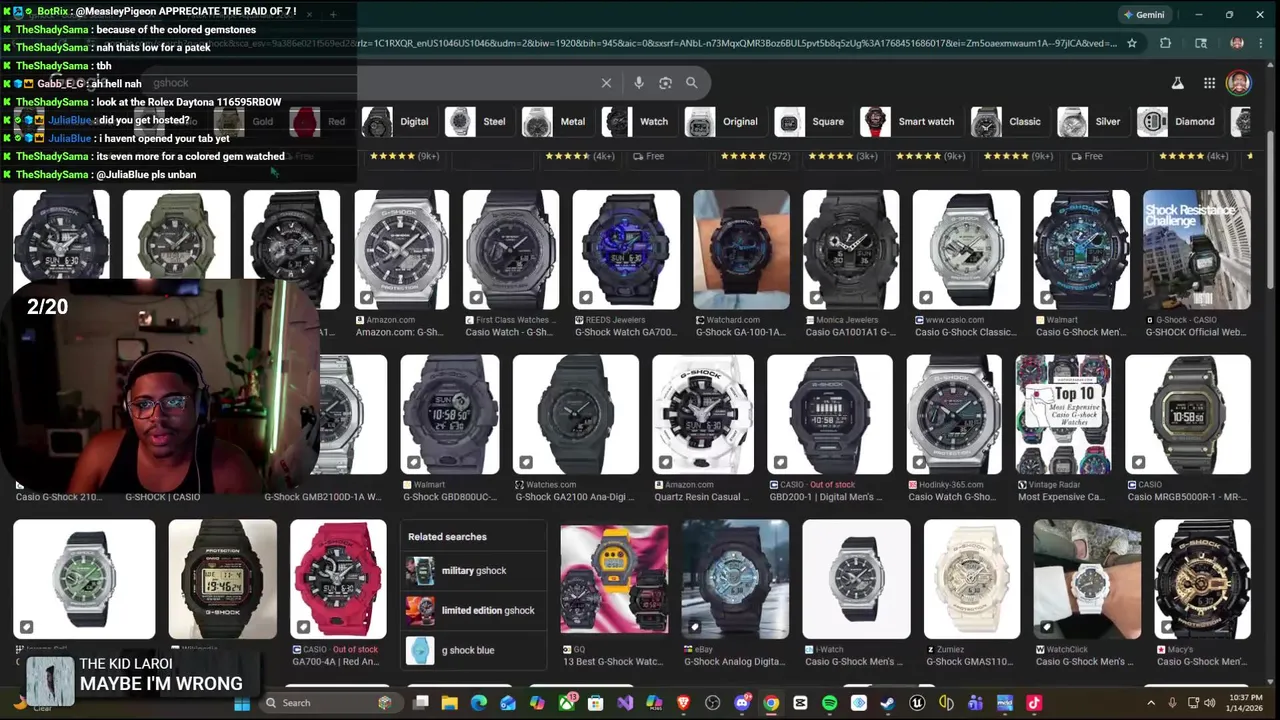
Task: Click the magnifying glass search button
Action: [691, 83]
